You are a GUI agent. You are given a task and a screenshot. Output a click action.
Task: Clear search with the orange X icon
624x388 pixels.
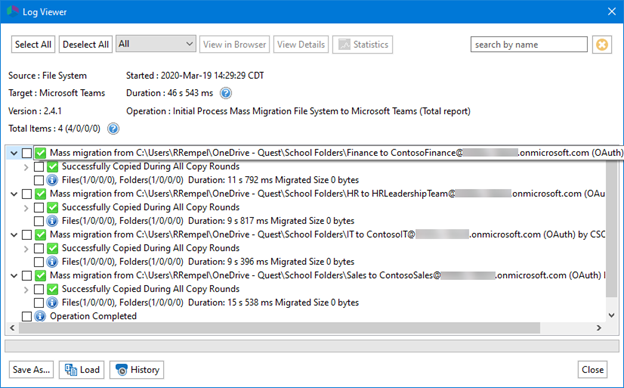pyautogui.click(x=602, y=45)
